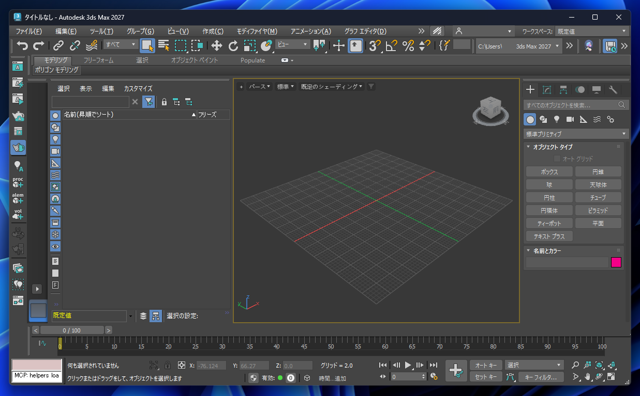Toggle the scene explorer lock icon
The image size is (640, 396).
click(164, 102)
